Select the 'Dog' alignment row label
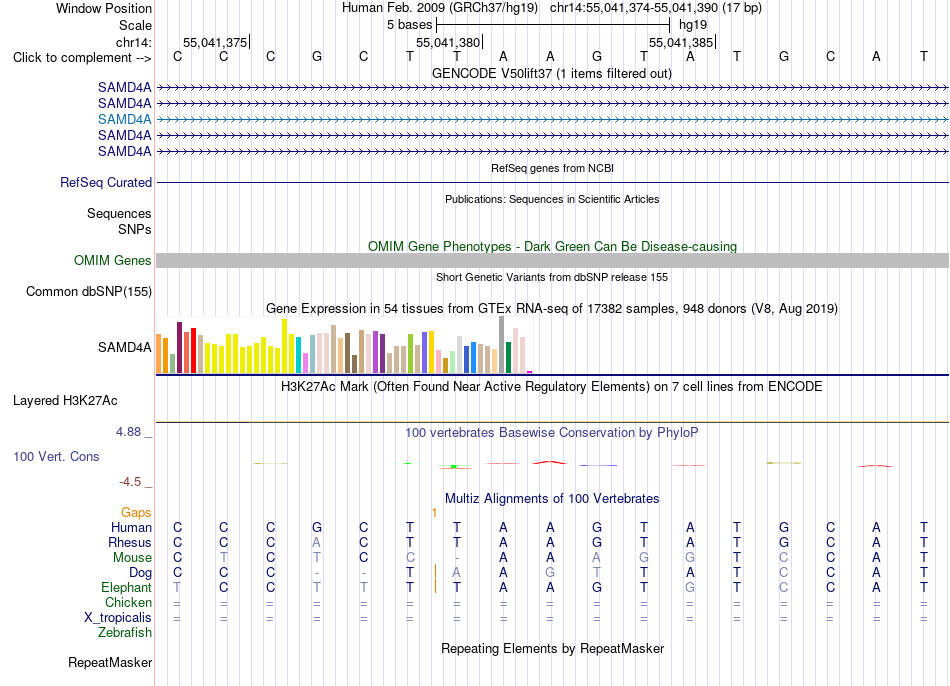The height and width of the screenshot is (686, 950). pos(140,573)
